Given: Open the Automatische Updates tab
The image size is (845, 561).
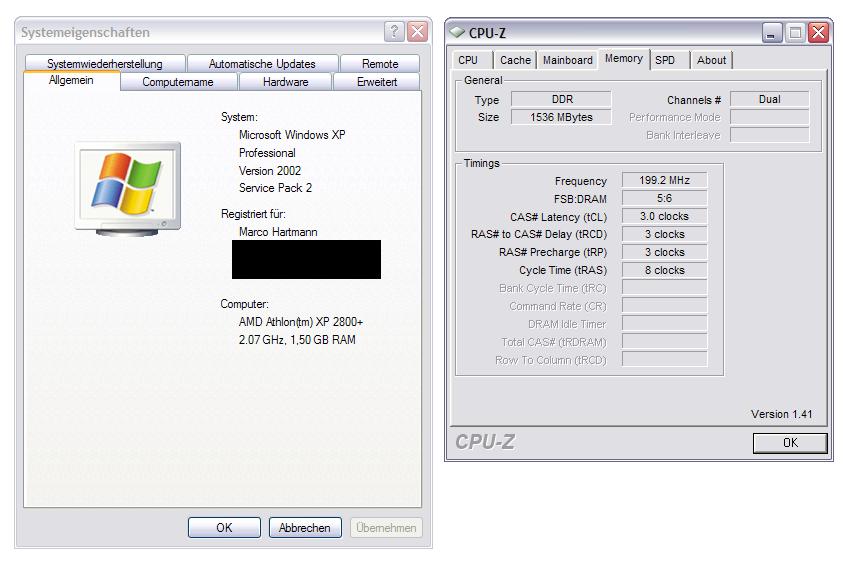Looking at the screenshot, I should click(262, 64).
